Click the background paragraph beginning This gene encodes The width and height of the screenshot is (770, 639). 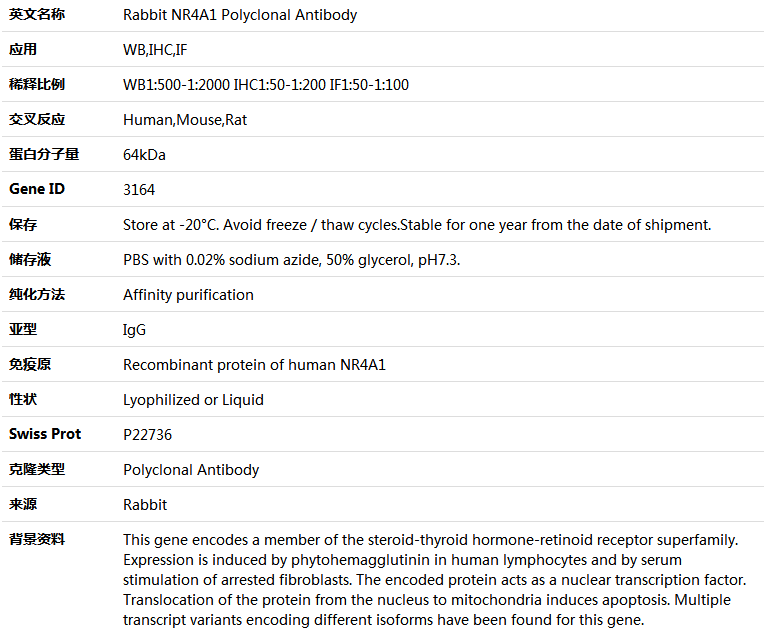pos(433,580)
